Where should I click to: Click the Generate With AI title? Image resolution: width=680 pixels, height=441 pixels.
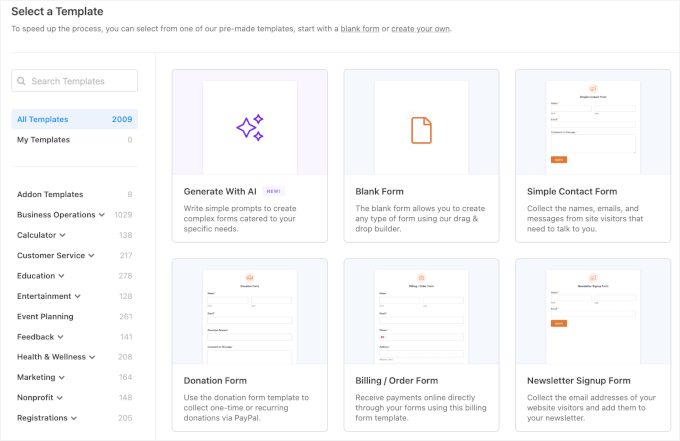220,191
